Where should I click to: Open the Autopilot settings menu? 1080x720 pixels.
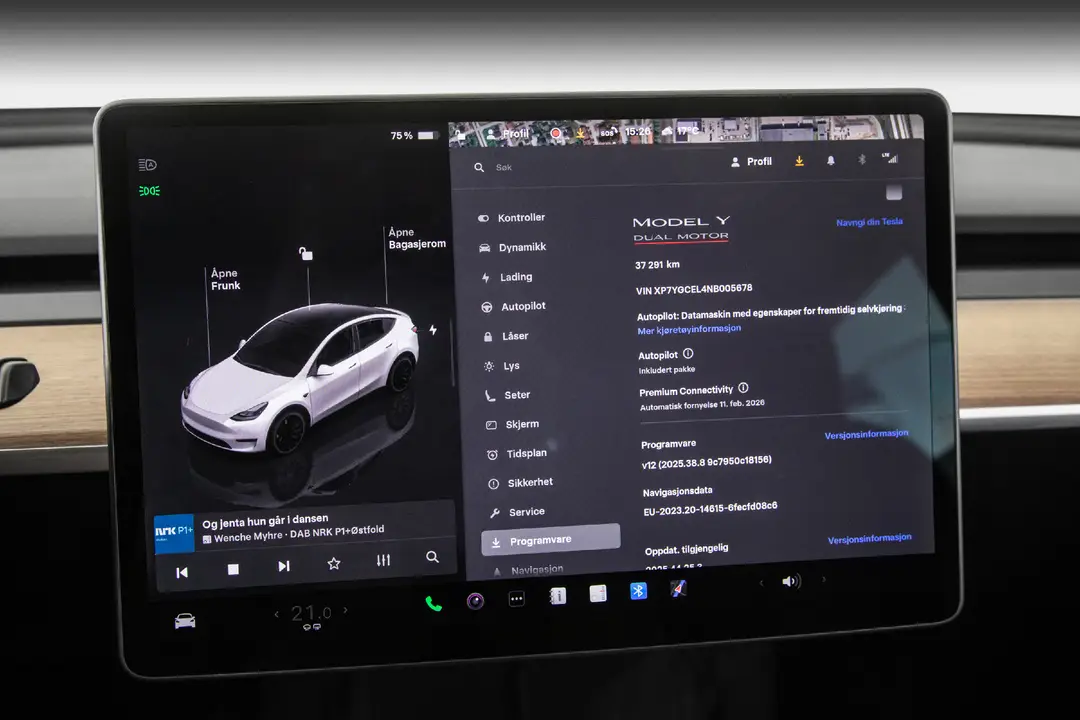(x=513, y=307)
